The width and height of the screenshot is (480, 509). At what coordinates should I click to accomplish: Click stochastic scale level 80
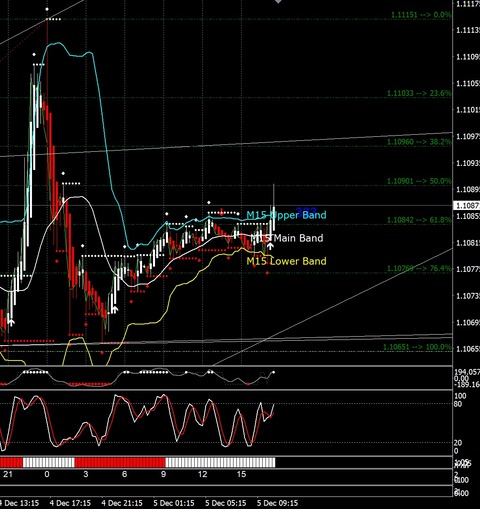[458, 404]
